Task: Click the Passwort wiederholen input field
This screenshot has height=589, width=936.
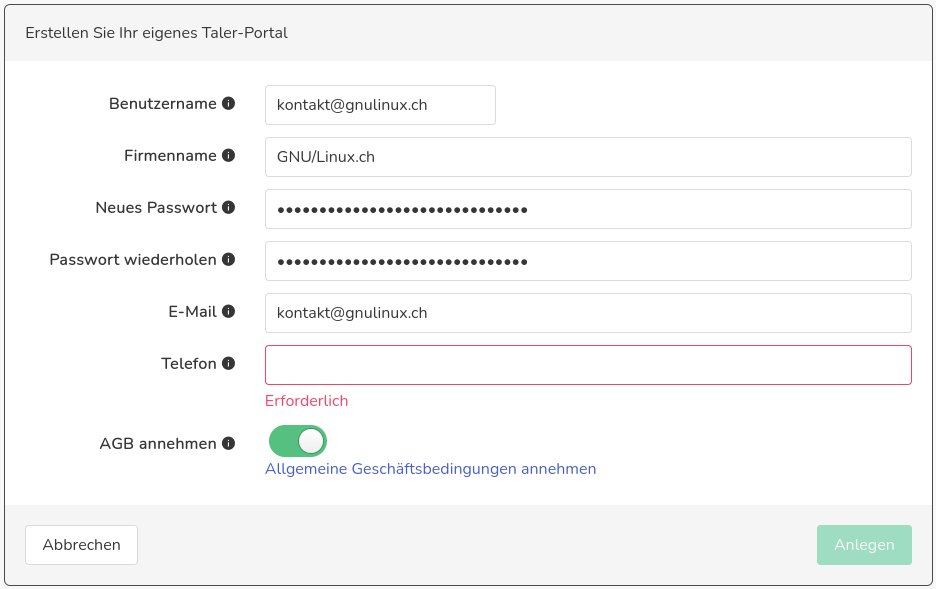Action: coord(588,261)
